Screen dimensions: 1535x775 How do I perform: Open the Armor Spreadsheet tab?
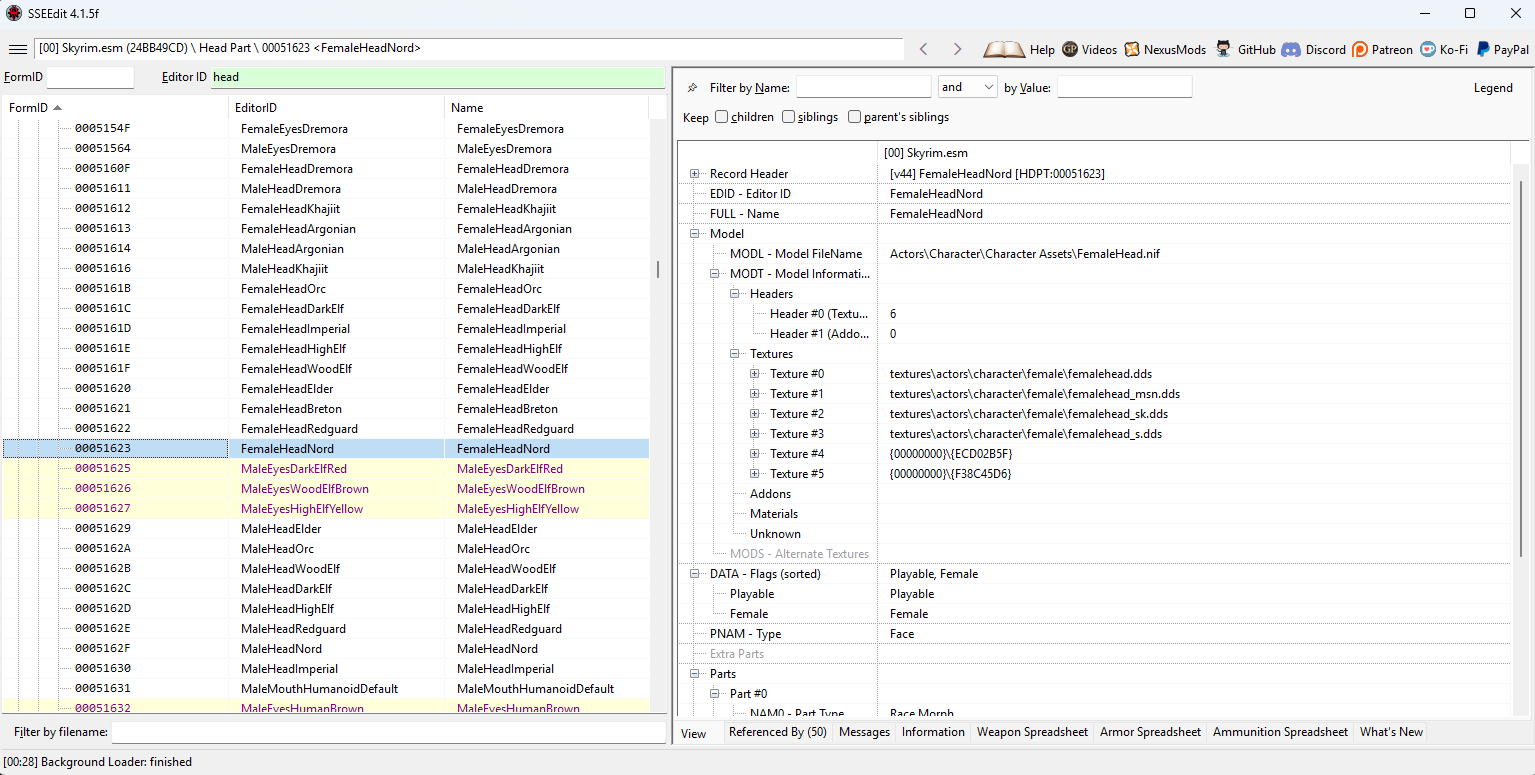pyautogui.click(x=1150, y=732)
